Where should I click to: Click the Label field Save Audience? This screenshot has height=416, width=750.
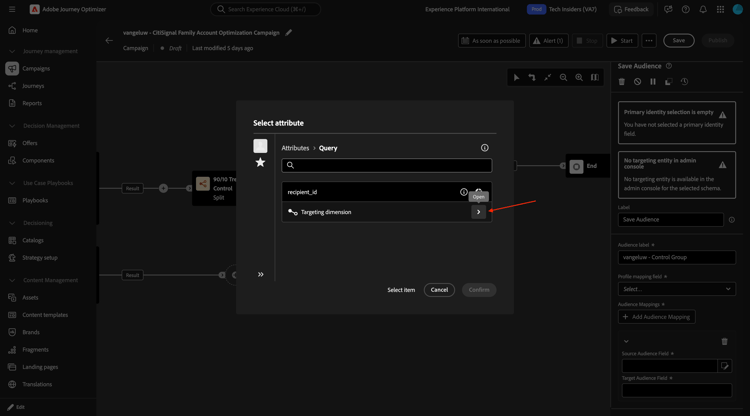[670, 219]
